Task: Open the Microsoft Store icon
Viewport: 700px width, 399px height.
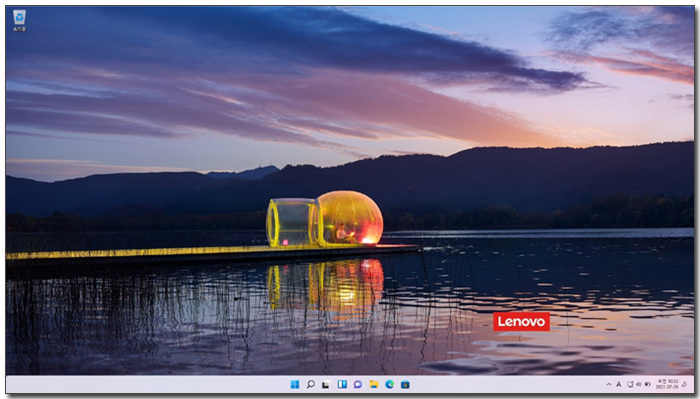Action: (405, 384)
